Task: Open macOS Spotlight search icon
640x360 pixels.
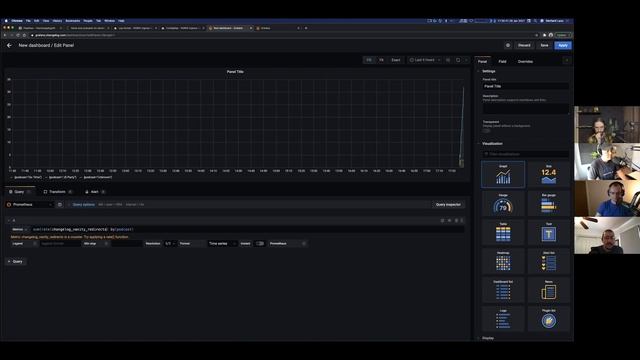Action: (535, 20)
